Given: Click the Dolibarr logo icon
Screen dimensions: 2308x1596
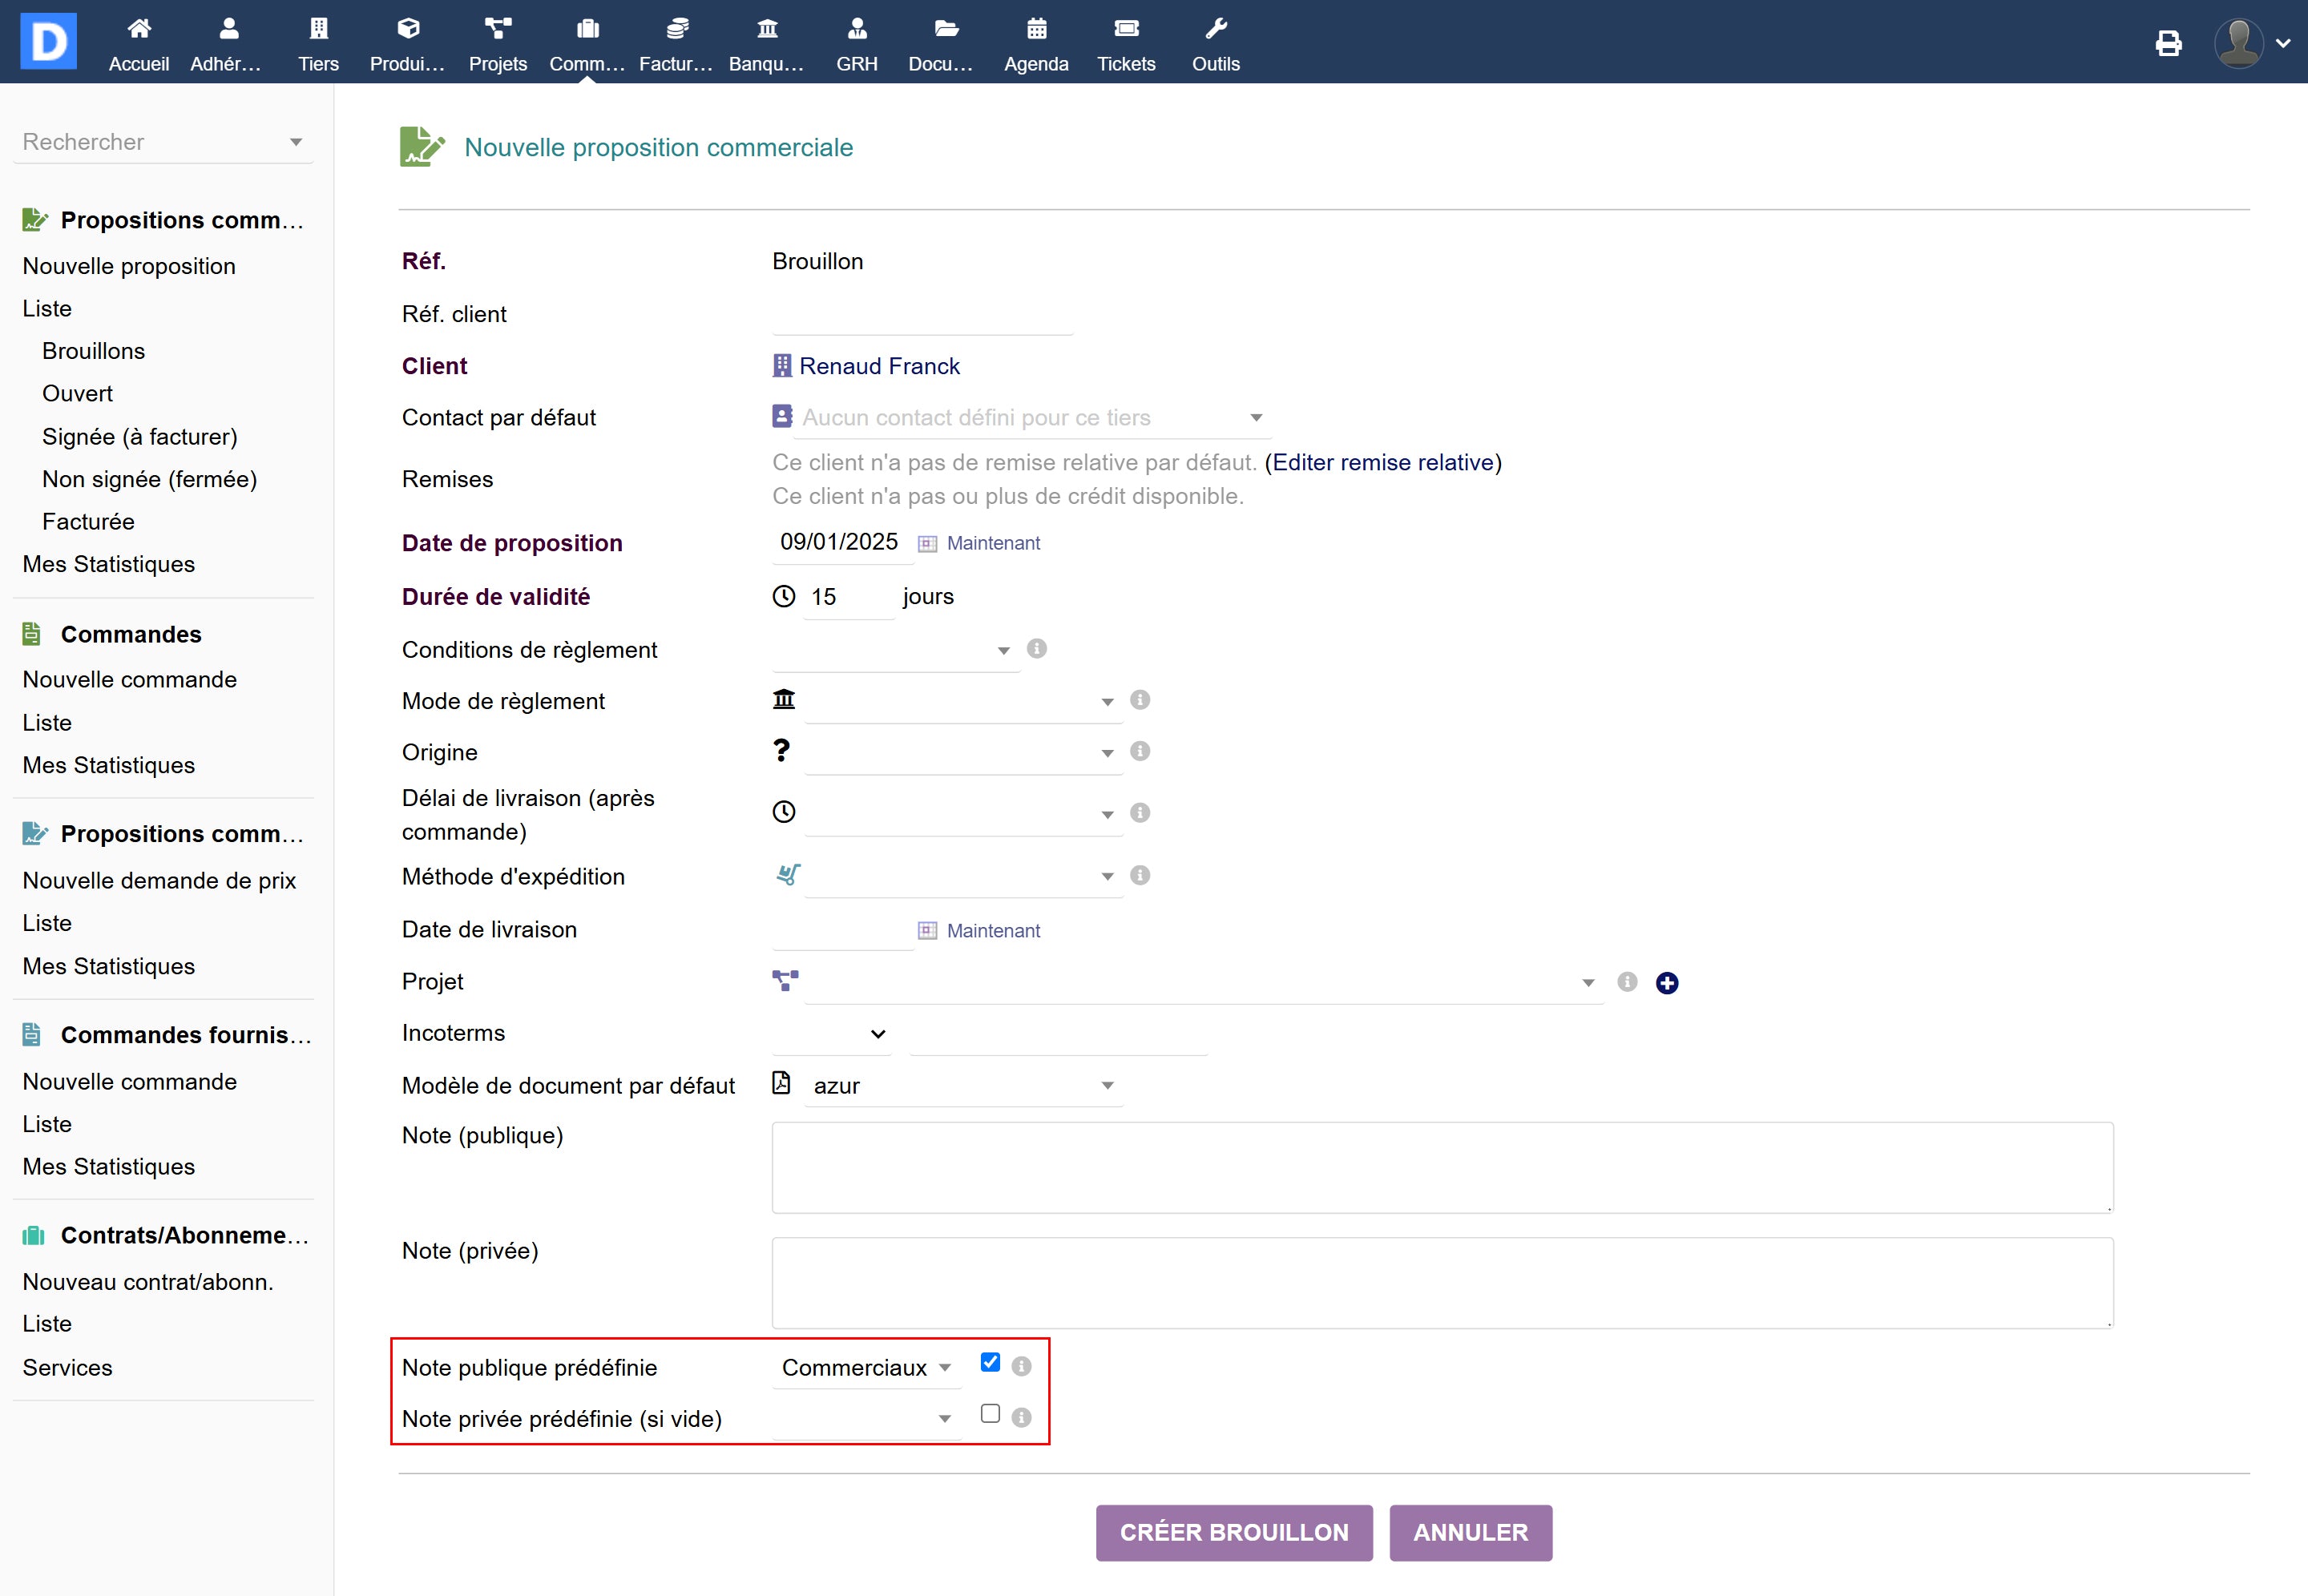Looking at the screenshot, I should tap(48, 41).
